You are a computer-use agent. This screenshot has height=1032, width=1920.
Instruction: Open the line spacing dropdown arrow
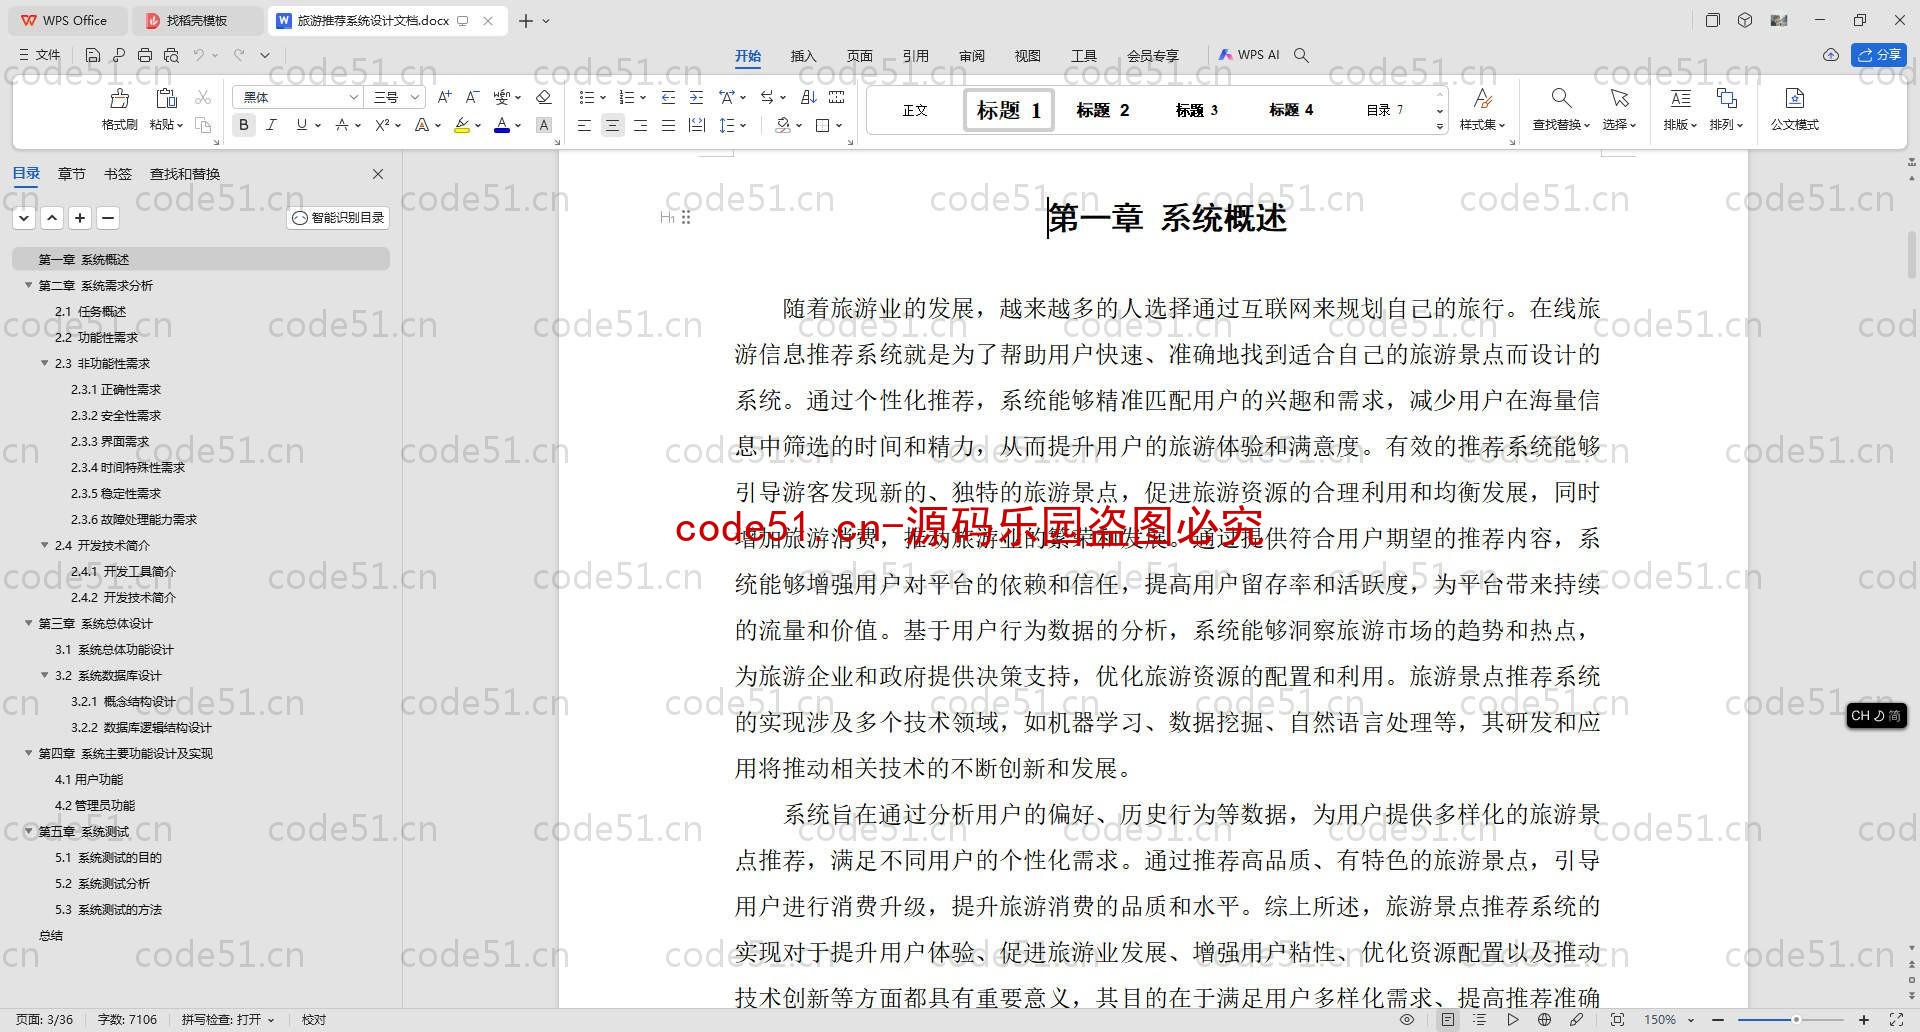pyautogui.click(x=743, y=126)
